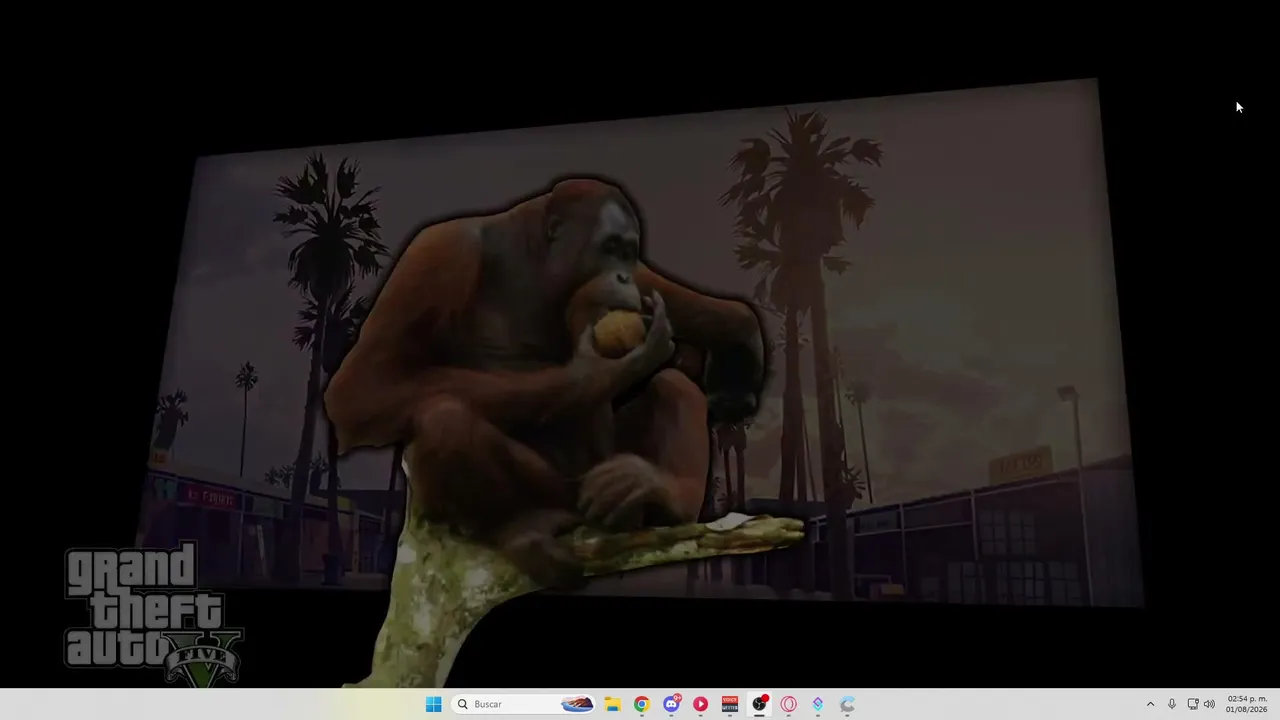Click the search highlight image in Buscar
The width and height of the screenshot is (1280, 720).
[577, 704]
